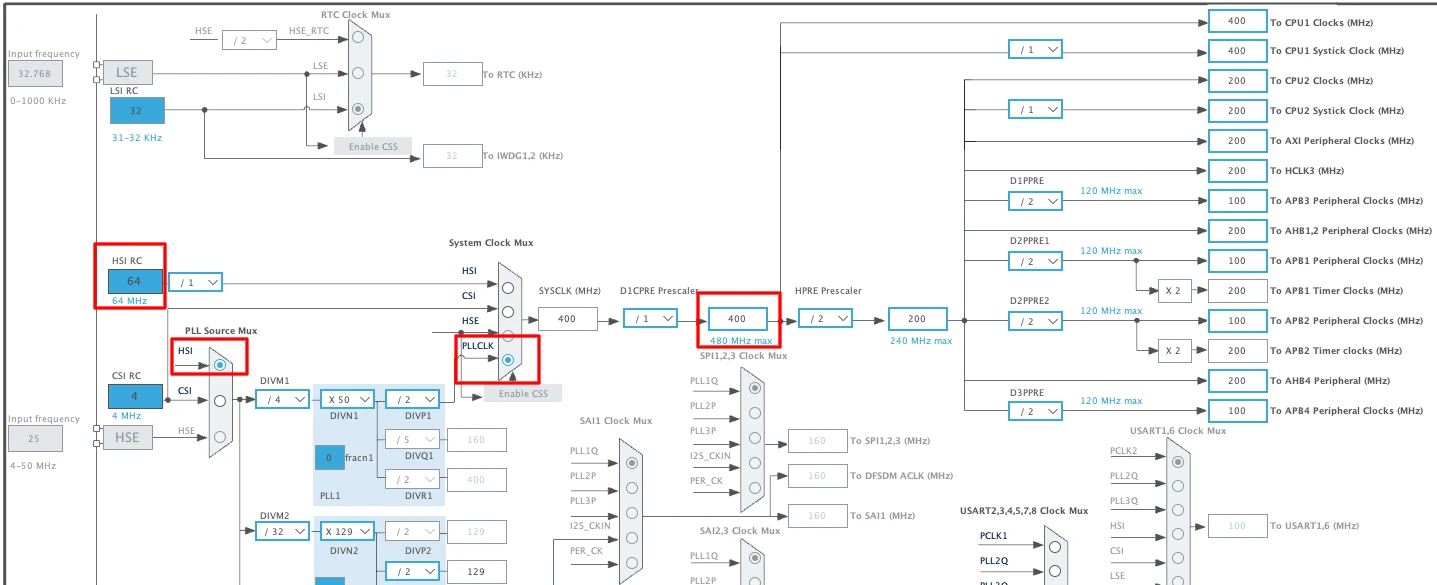The image size is (1437, 585).
Task: Select CSI in System Clock Mux
Action: click(508, 311)
